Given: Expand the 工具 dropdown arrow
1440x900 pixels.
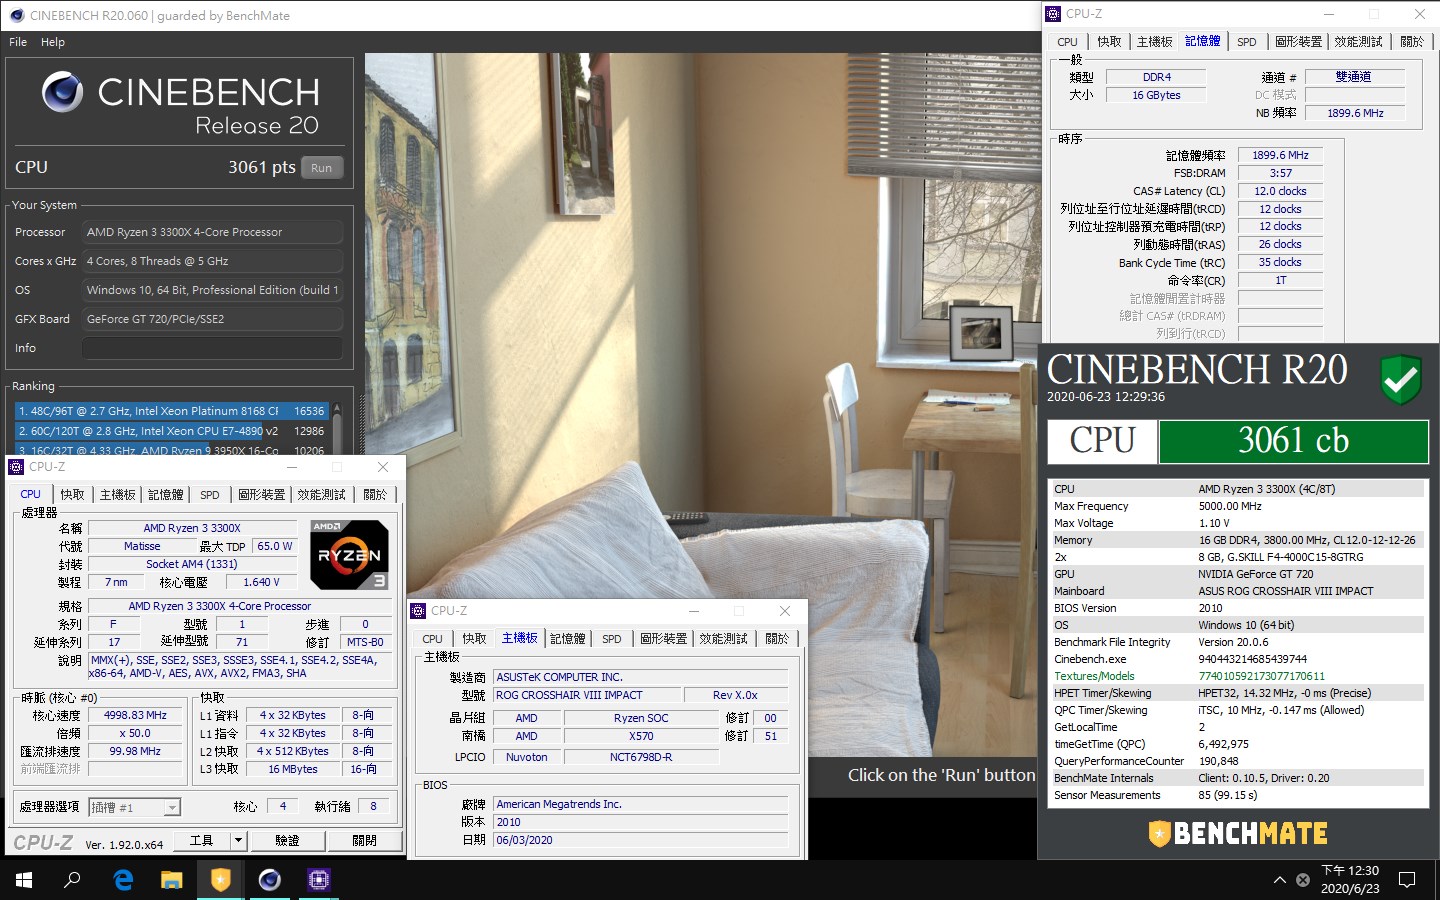Looking at the screenshot, I should (238, 841).
